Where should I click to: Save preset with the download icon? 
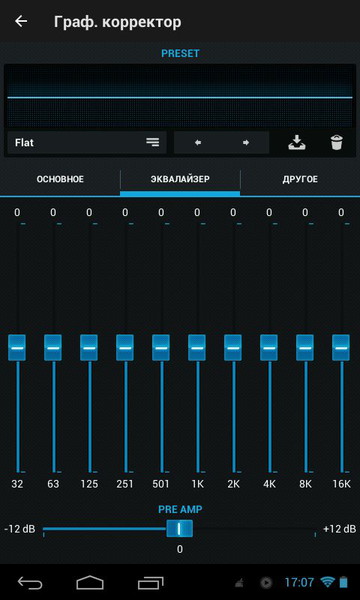[296, 143]
